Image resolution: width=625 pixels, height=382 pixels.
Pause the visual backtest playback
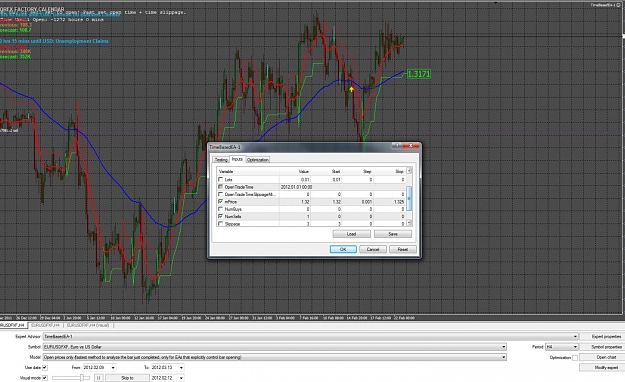coord(98,378)
